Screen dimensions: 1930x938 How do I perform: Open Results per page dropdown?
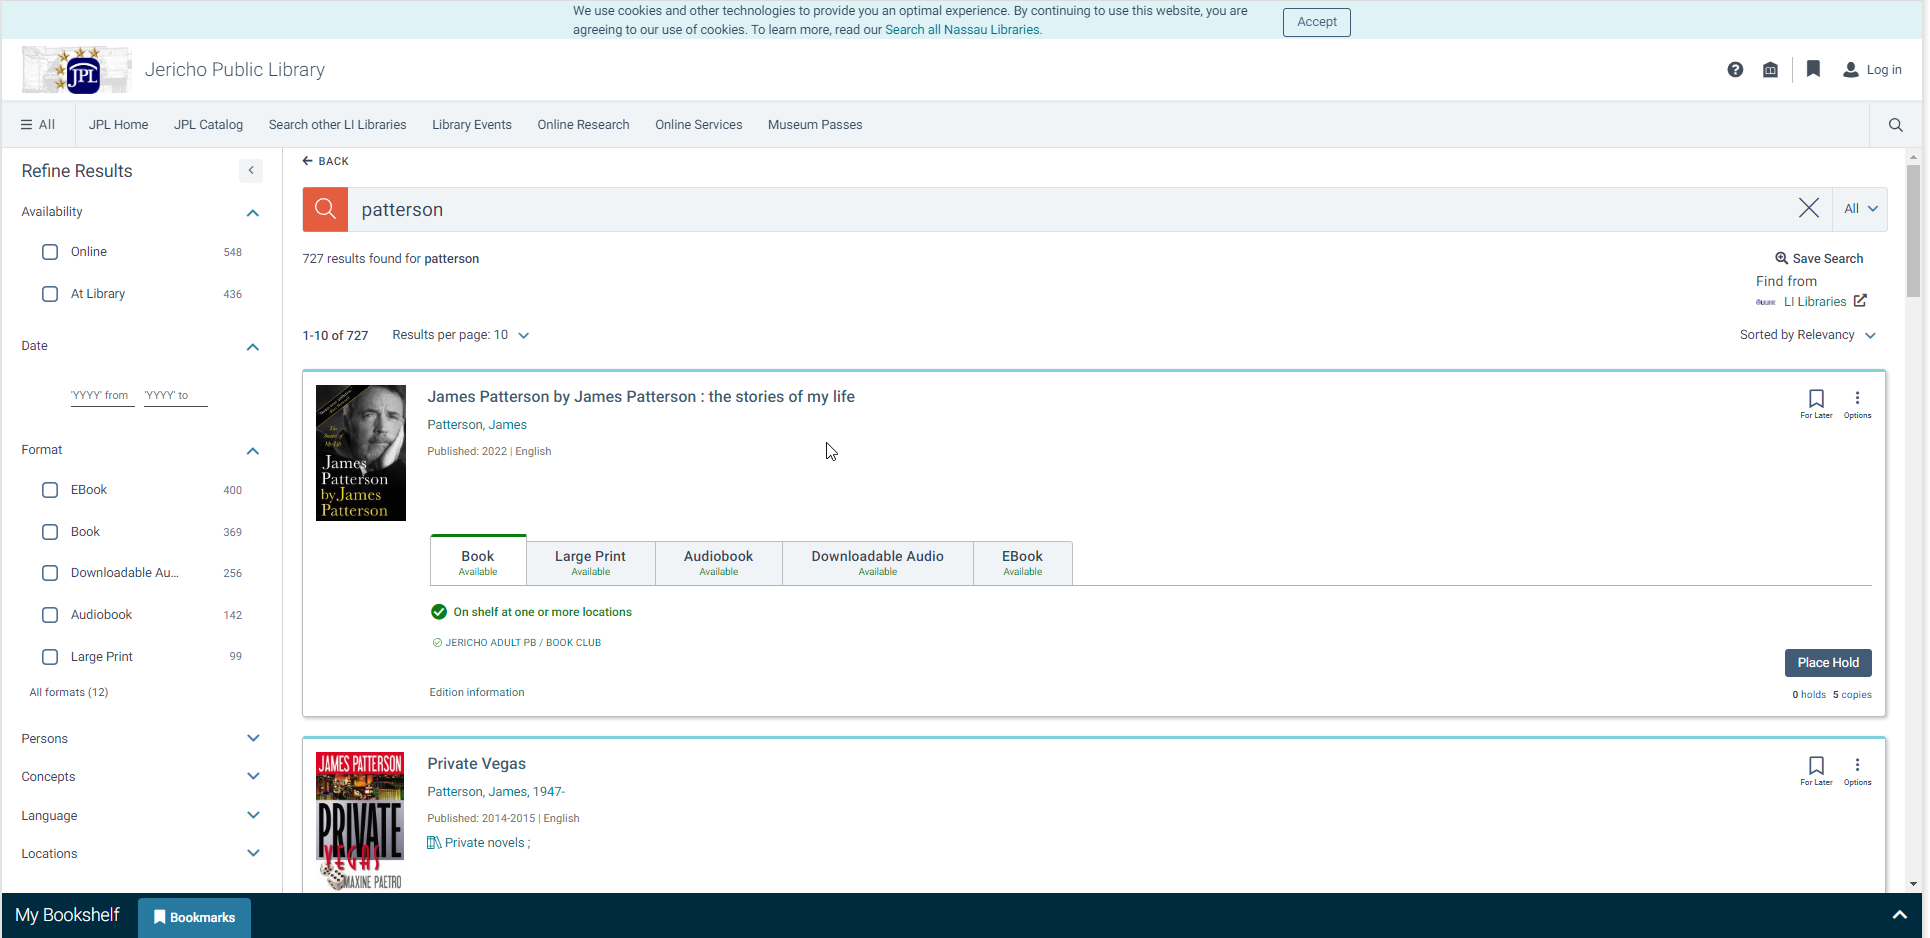(460, 335)
